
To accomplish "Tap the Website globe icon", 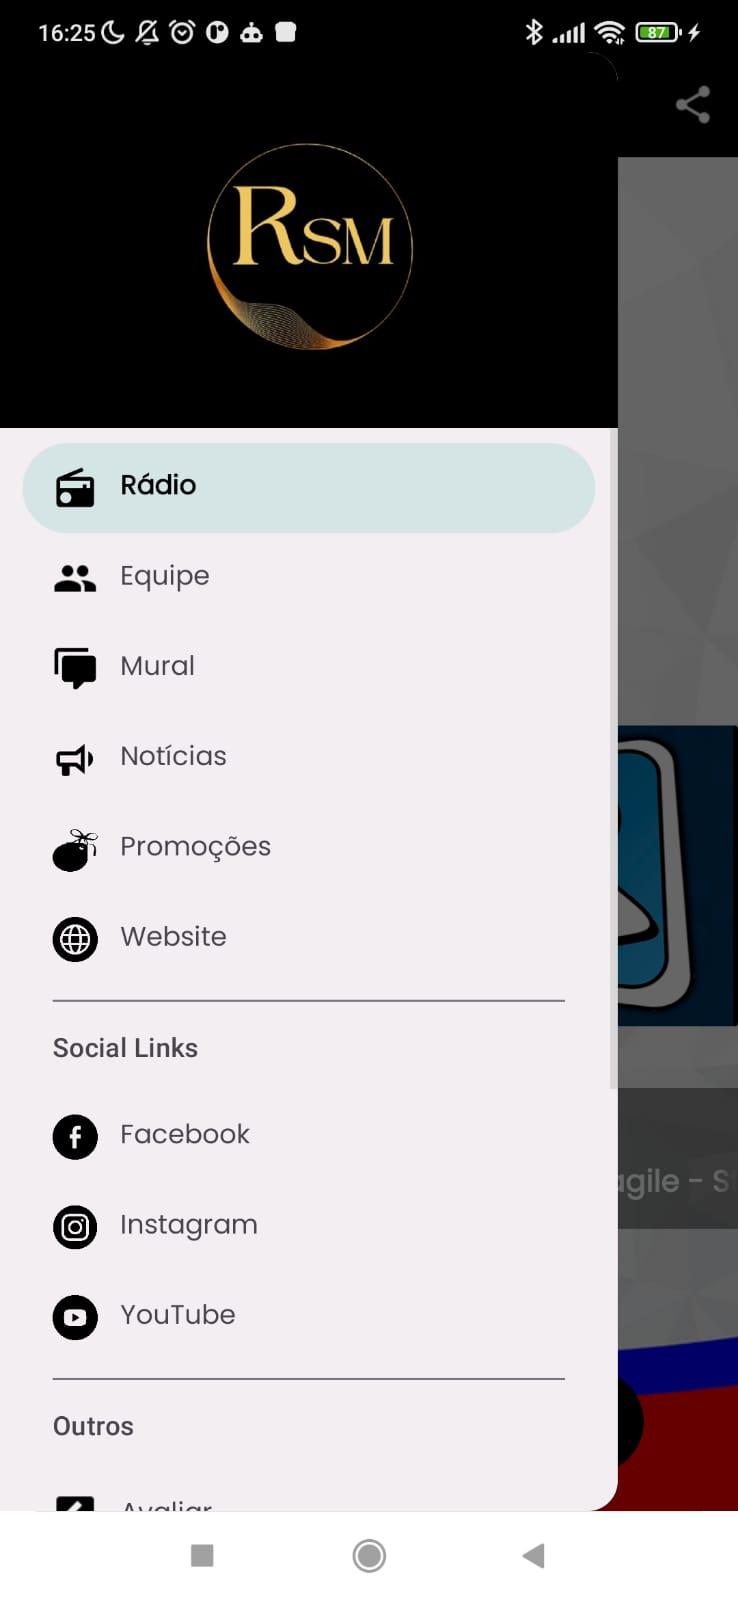I will coord(75,939).
